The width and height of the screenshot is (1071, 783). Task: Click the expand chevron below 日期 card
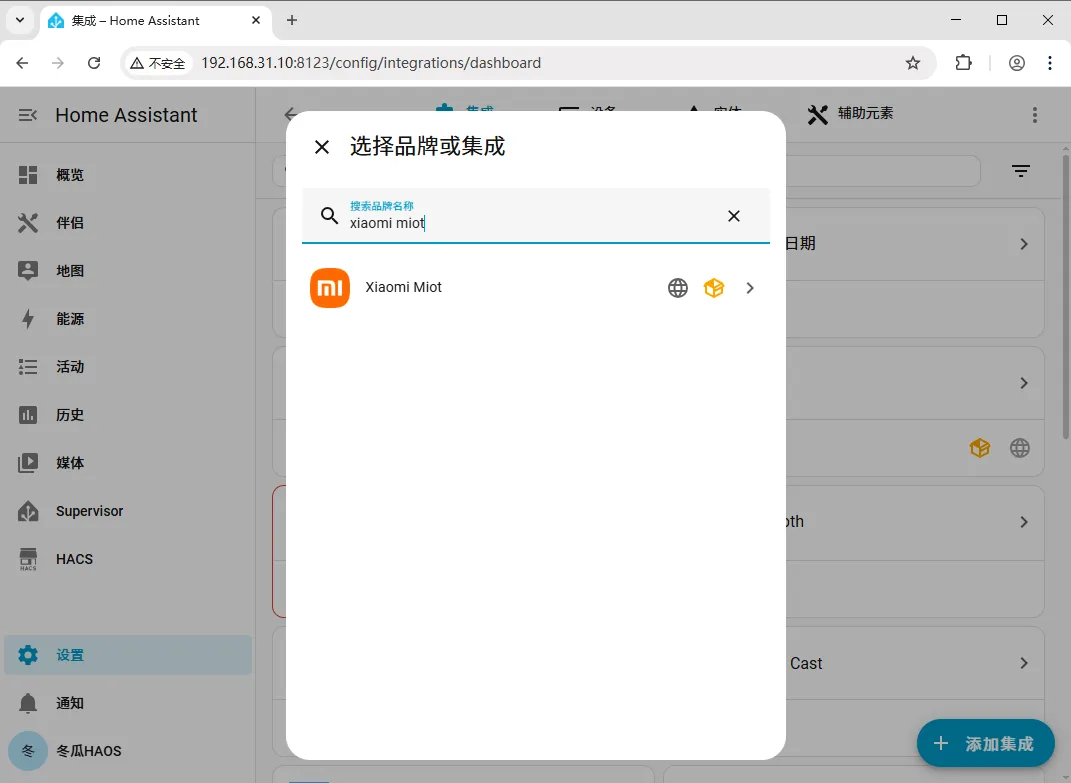(1024, 383)
